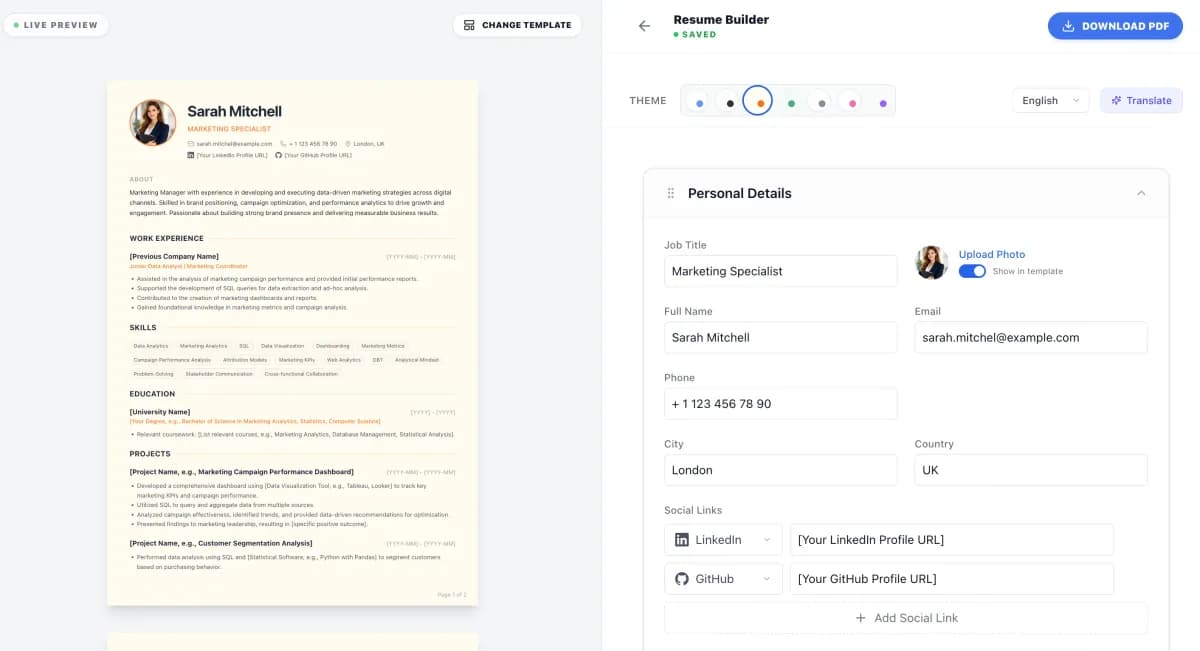This screenshot has width=1200, height=651.
Task: Click the back arrow next to Resume Builder
Action: [x=645, y=25]
